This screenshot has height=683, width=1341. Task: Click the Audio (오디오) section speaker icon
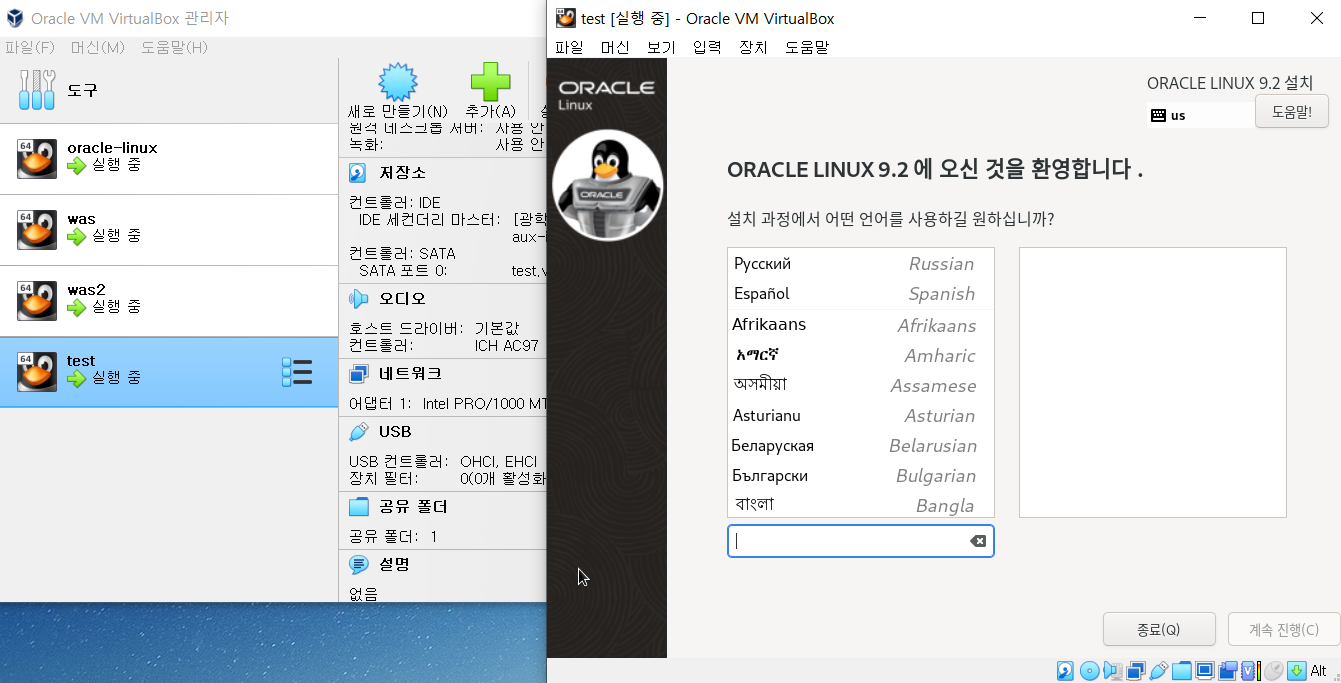click(x=357, y=298)
